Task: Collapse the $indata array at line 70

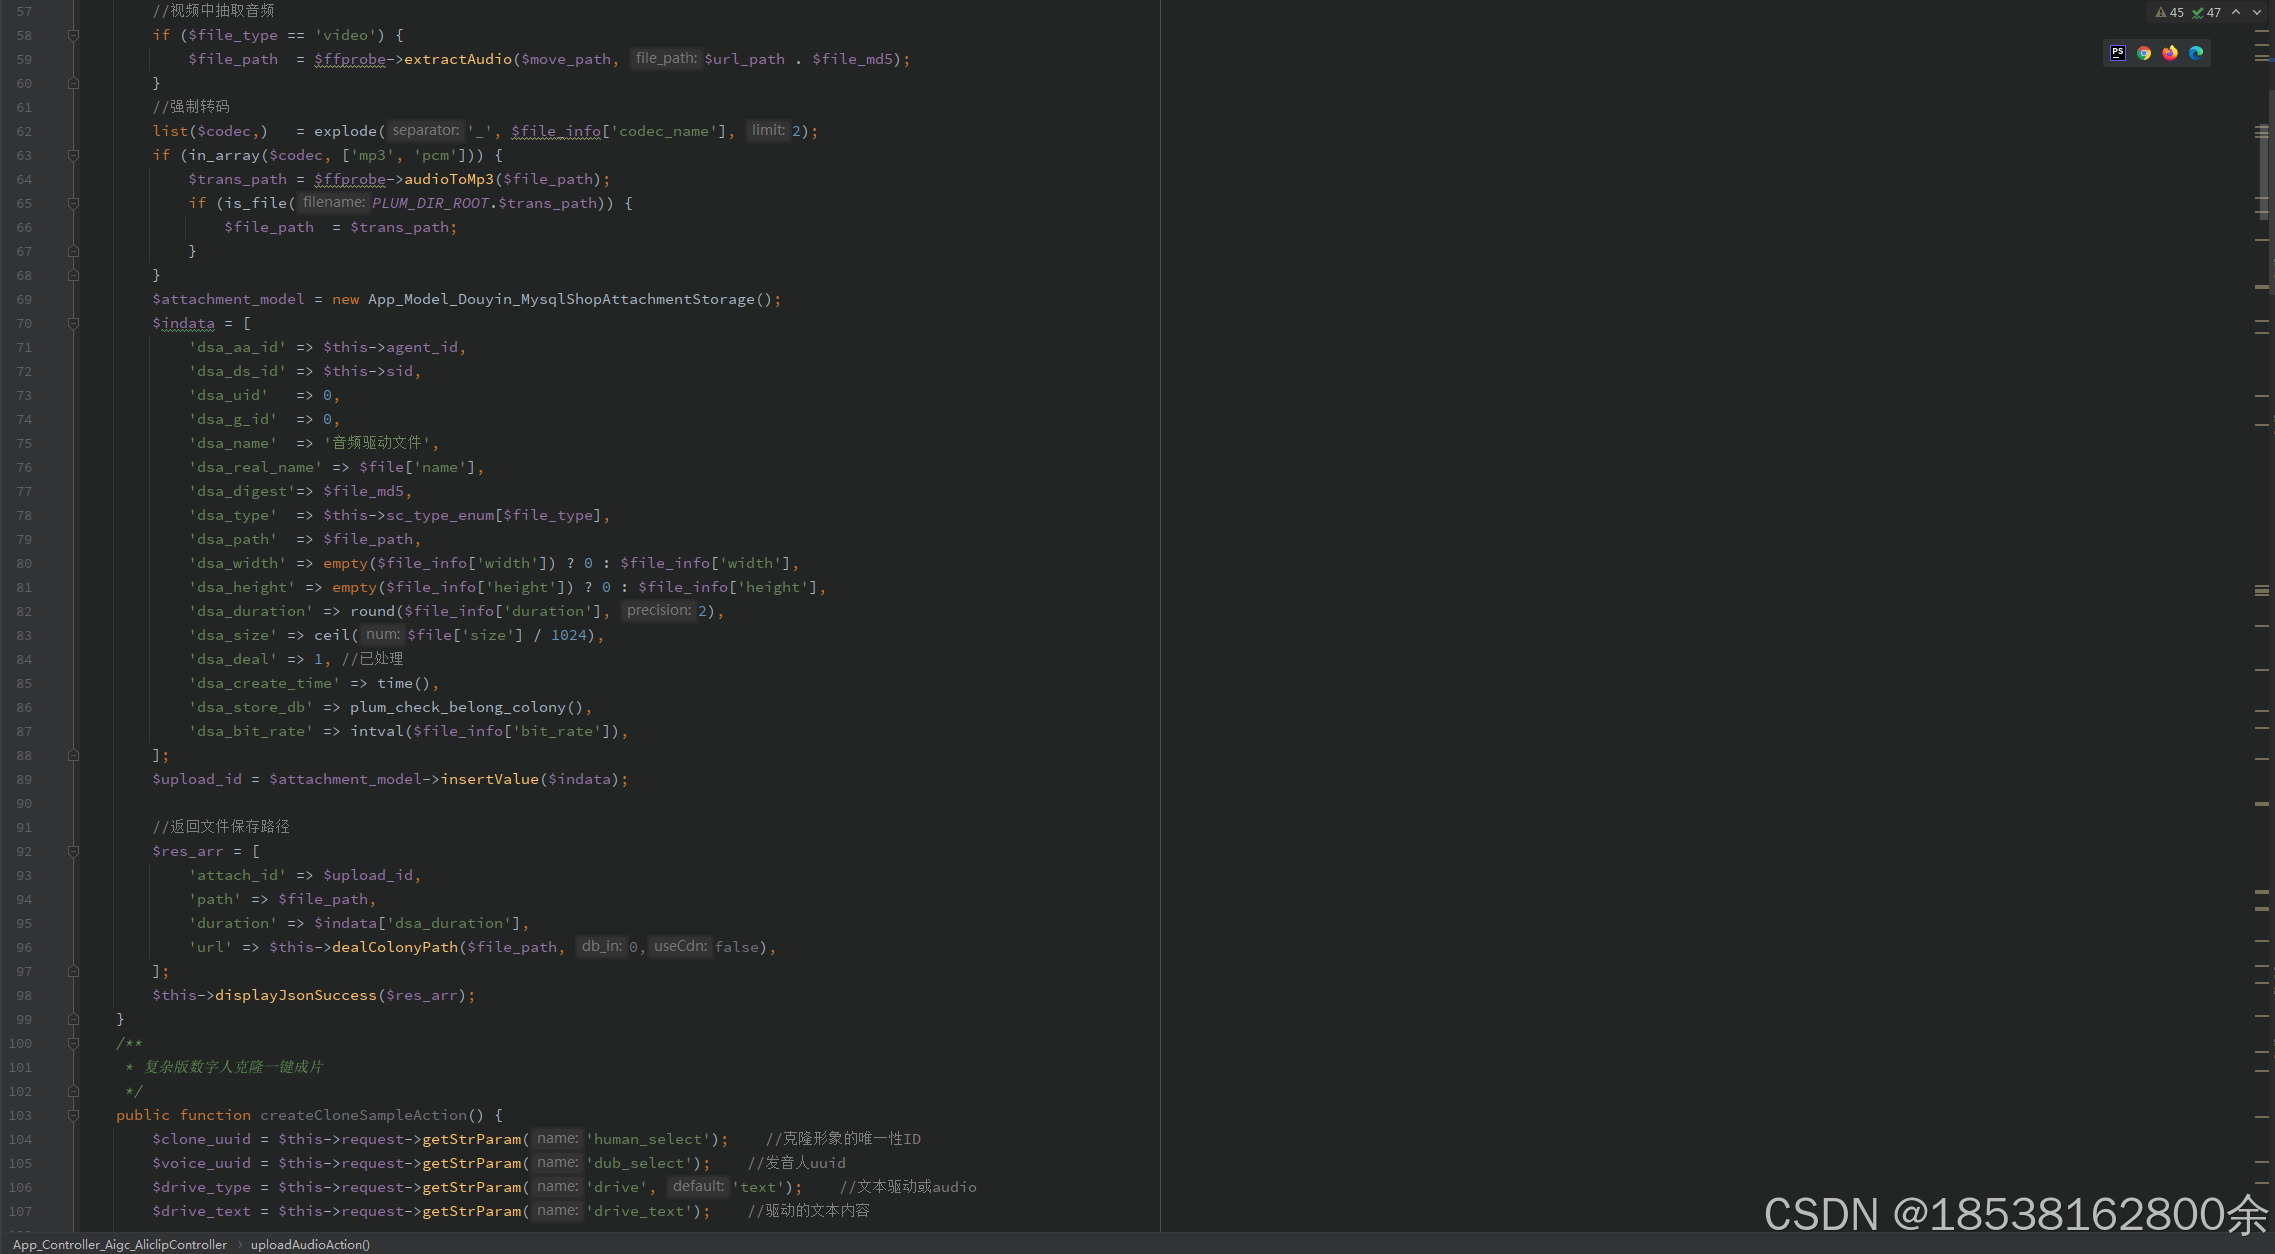Action: click(x=73, y=323)
